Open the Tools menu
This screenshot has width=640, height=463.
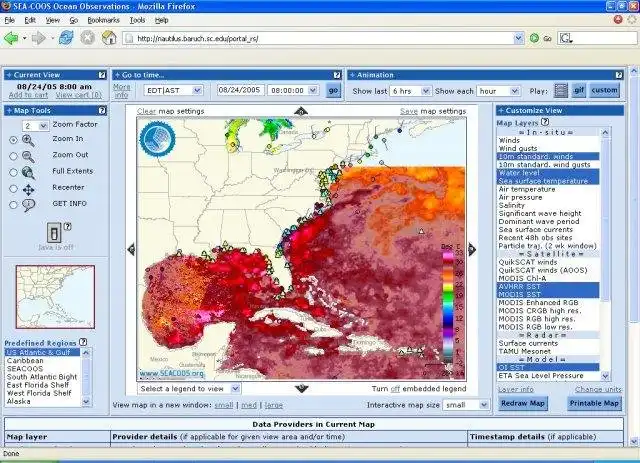pos(137,20)
